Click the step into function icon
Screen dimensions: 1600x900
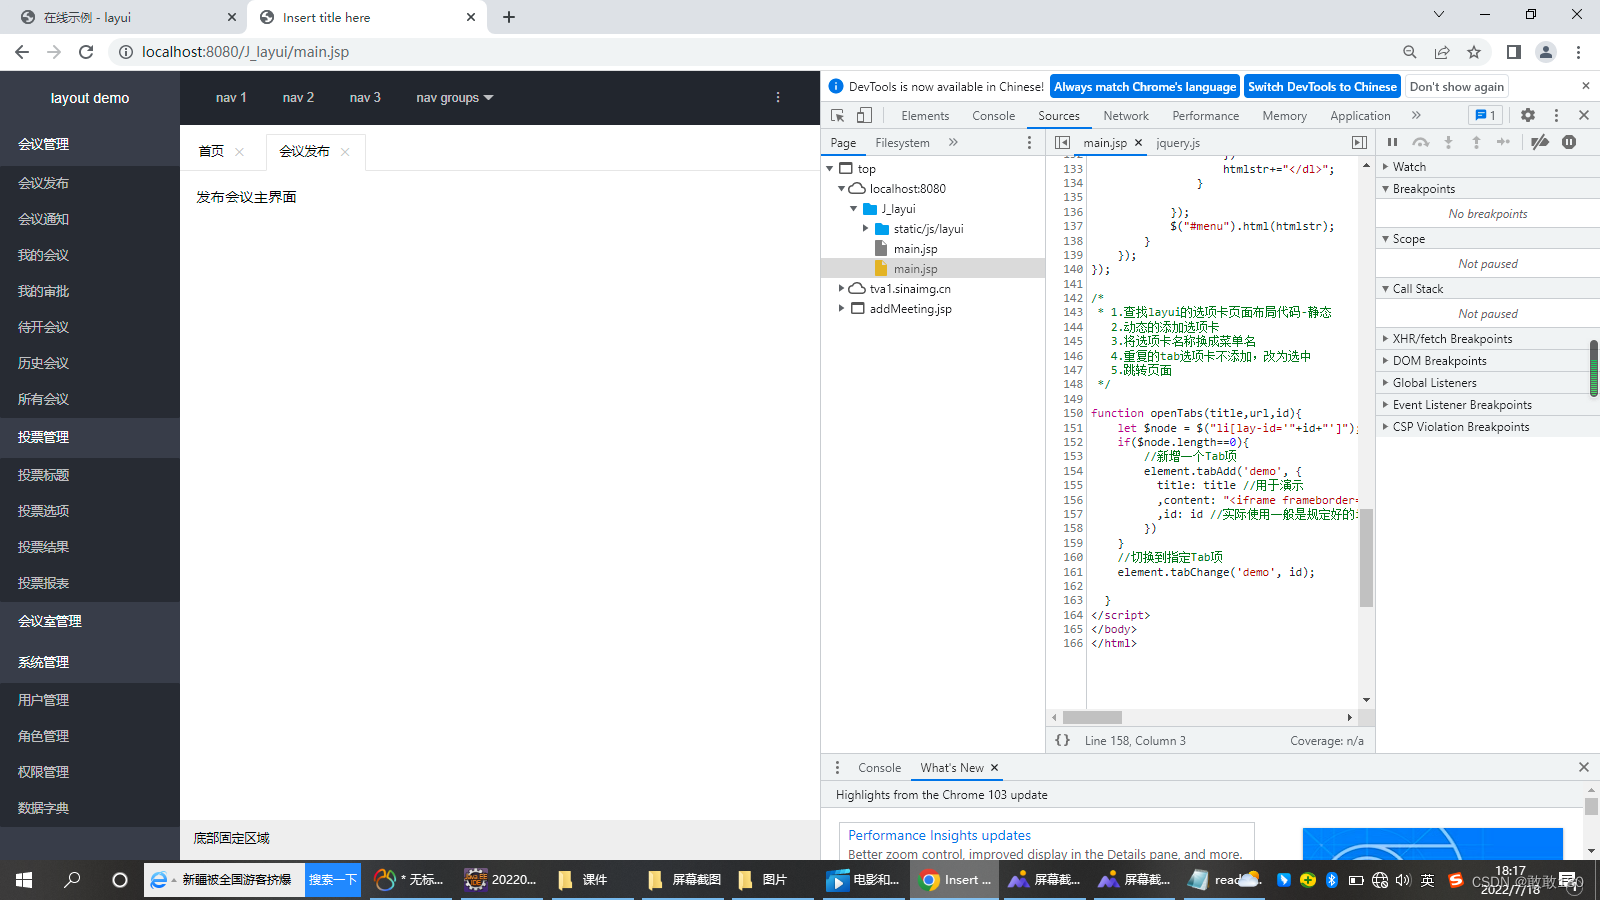1448,142
